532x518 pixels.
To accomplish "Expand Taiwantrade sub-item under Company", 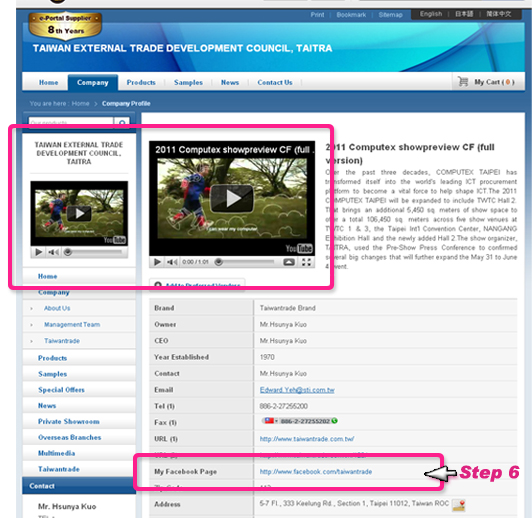I will pyautogui.click(x=62, y=341).
